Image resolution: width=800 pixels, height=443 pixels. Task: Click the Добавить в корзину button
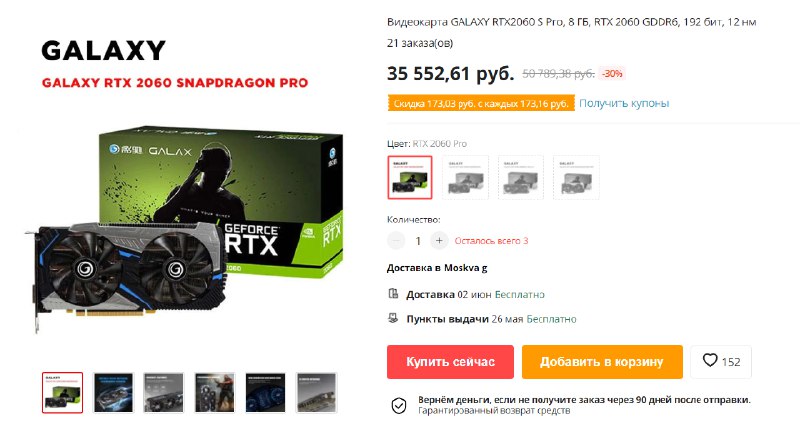[x=602, y=362]
